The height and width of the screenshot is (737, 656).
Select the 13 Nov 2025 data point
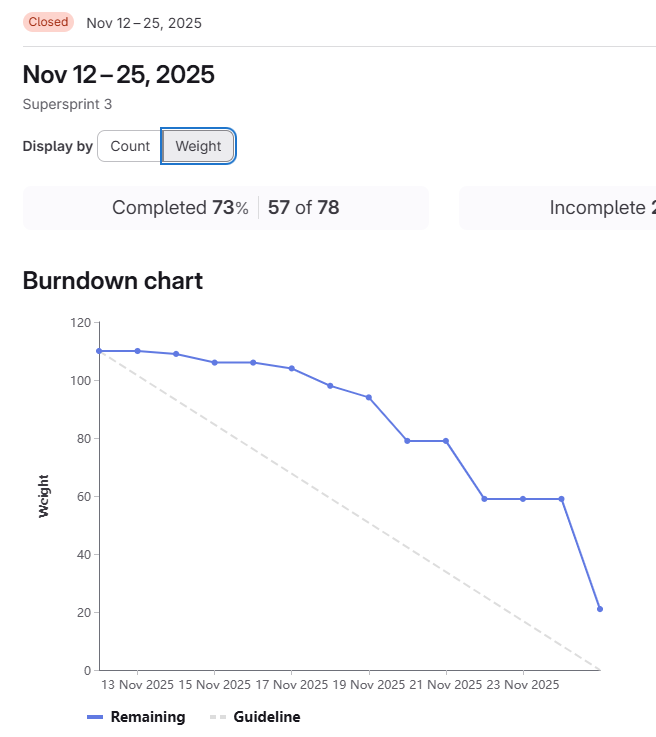tap(137, 351)
